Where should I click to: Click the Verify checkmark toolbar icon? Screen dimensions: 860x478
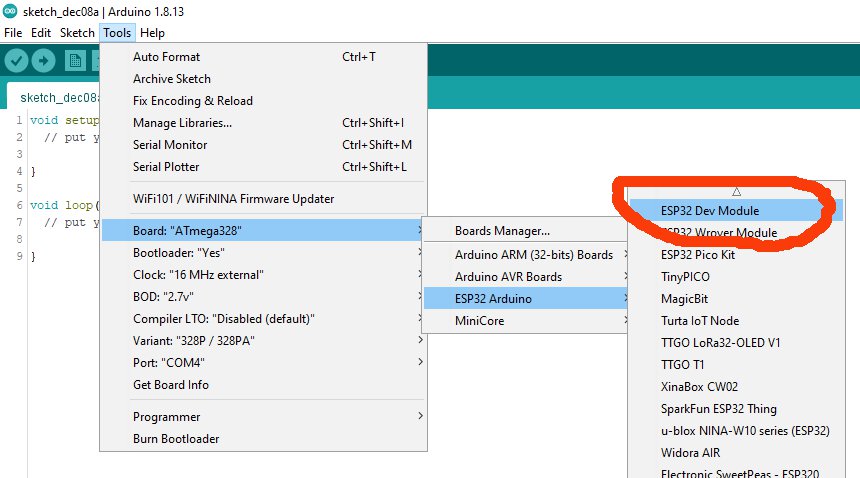(16, 60)
